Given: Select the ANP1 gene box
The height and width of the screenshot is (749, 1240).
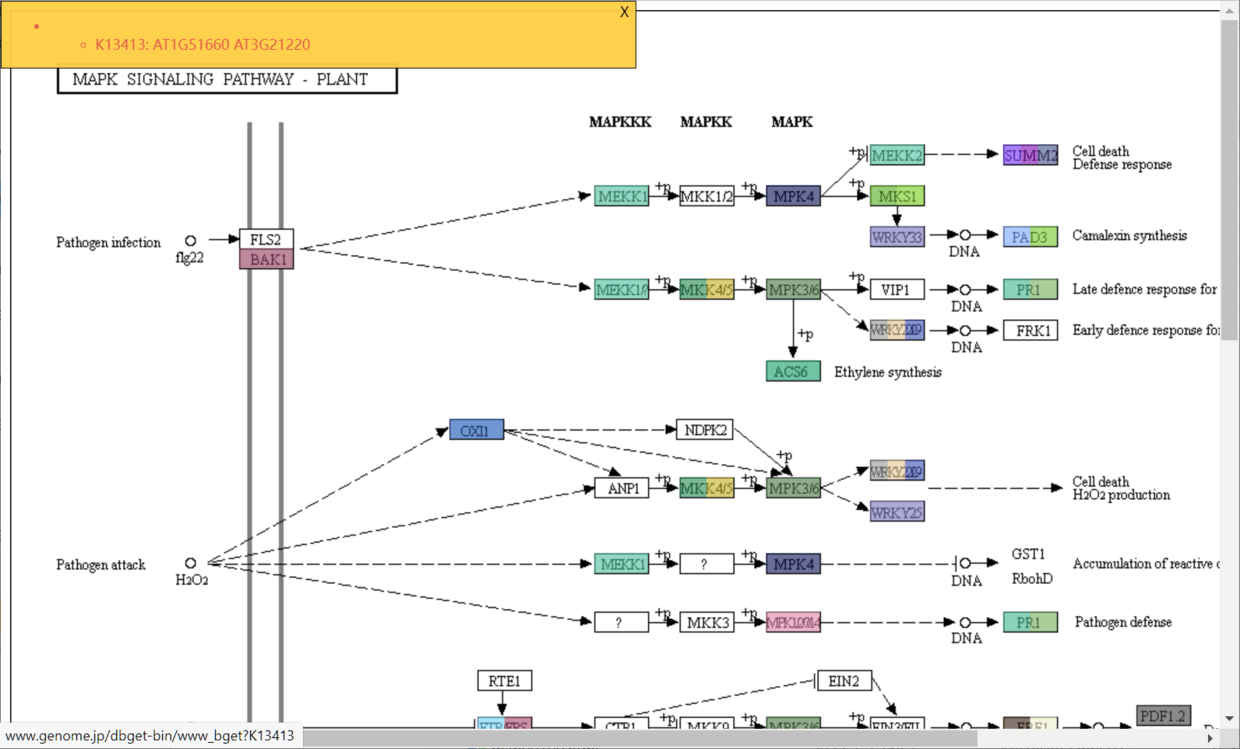Looking at the screenshot, I should (x=622, y=488).
